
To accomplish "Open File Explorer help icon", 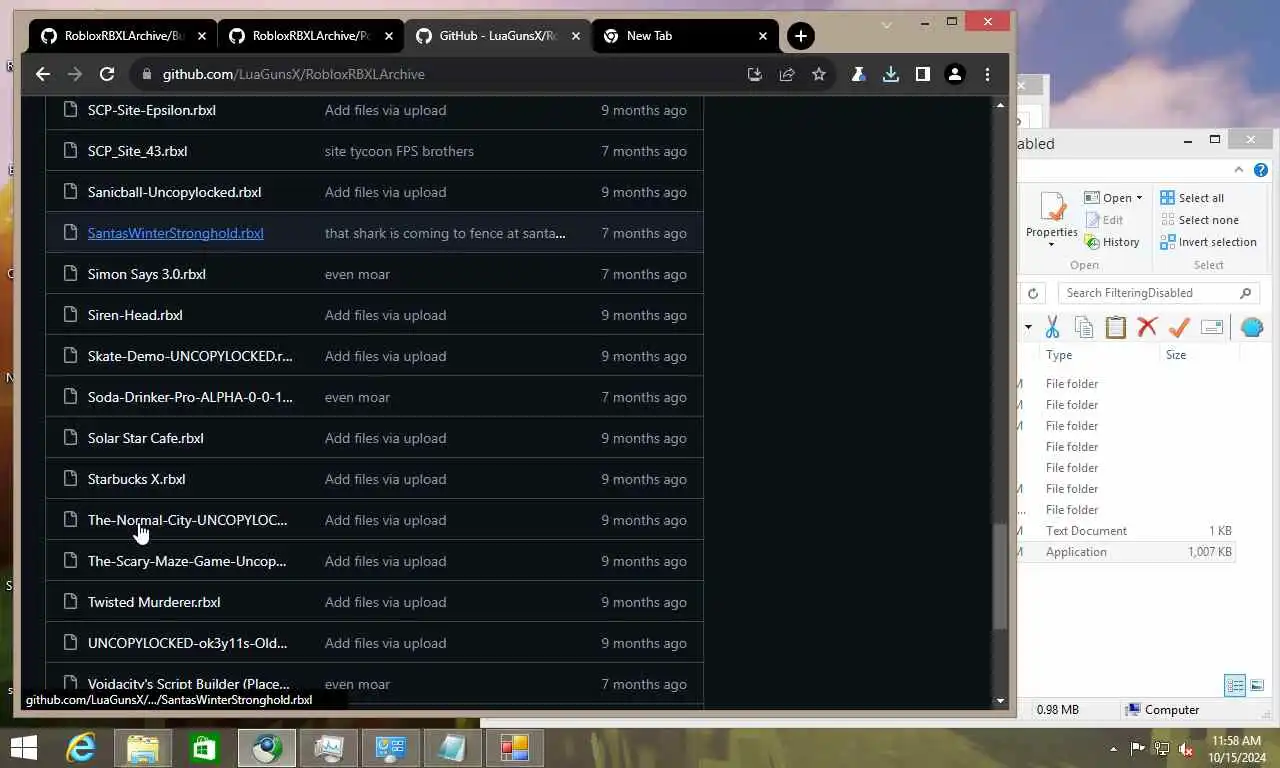I will pos(1261,170).
